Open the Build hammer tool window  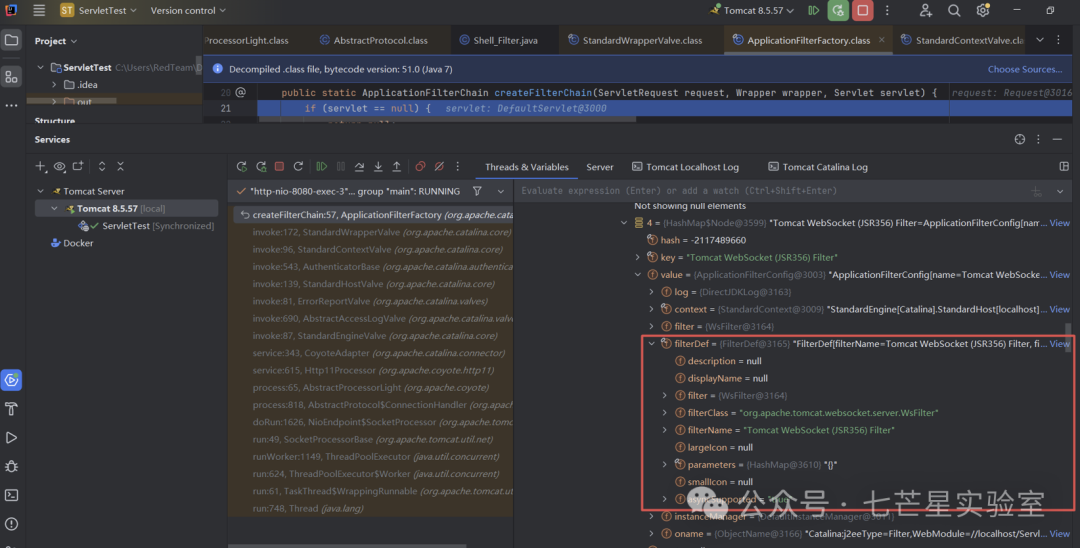(11, 409)
